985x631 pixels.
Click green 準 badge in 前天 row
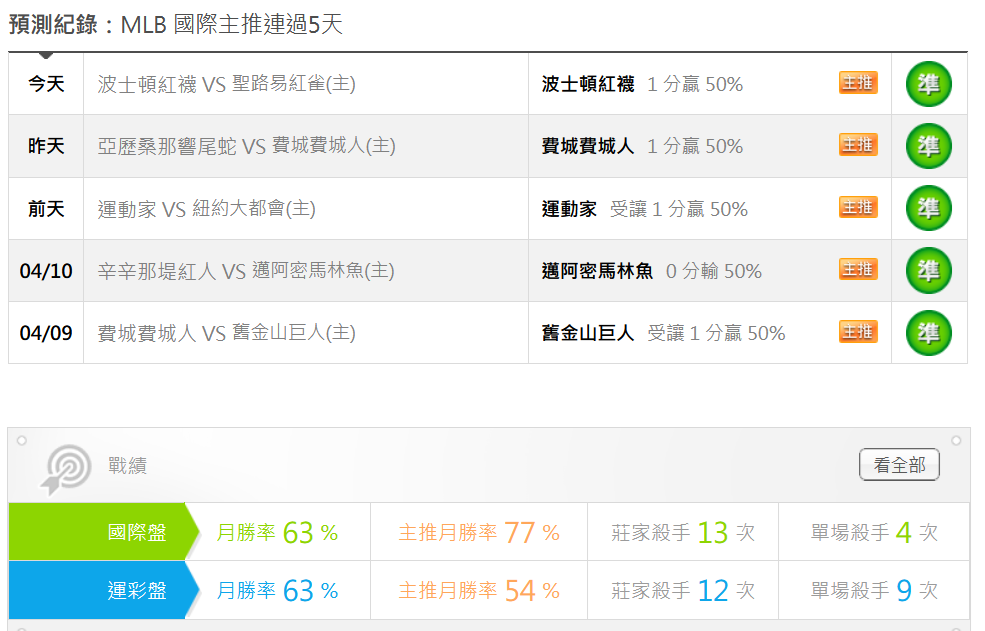[x=928, y=208]
